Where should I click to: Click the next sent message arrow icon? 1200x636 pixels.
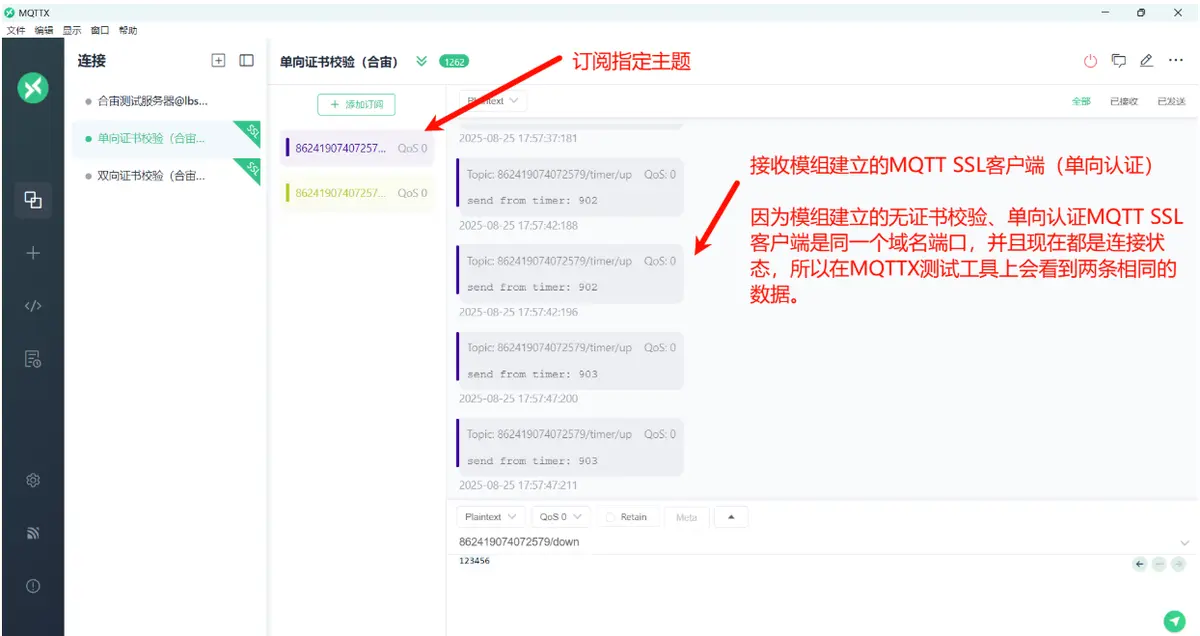pyautogui.click(x=1179, y=564)
